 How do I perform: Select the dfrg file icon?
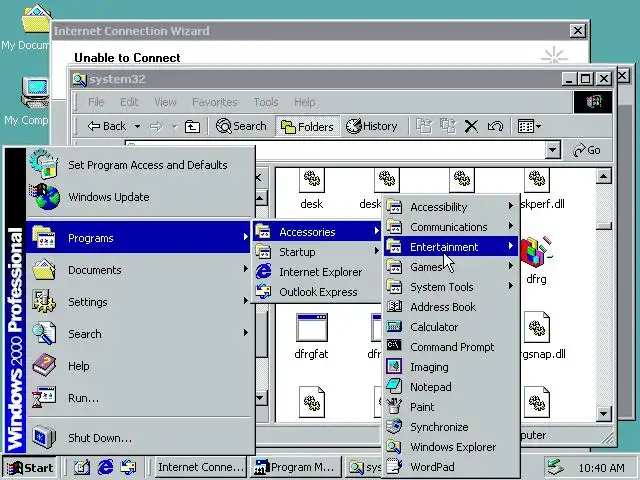[x=536, y=253]
